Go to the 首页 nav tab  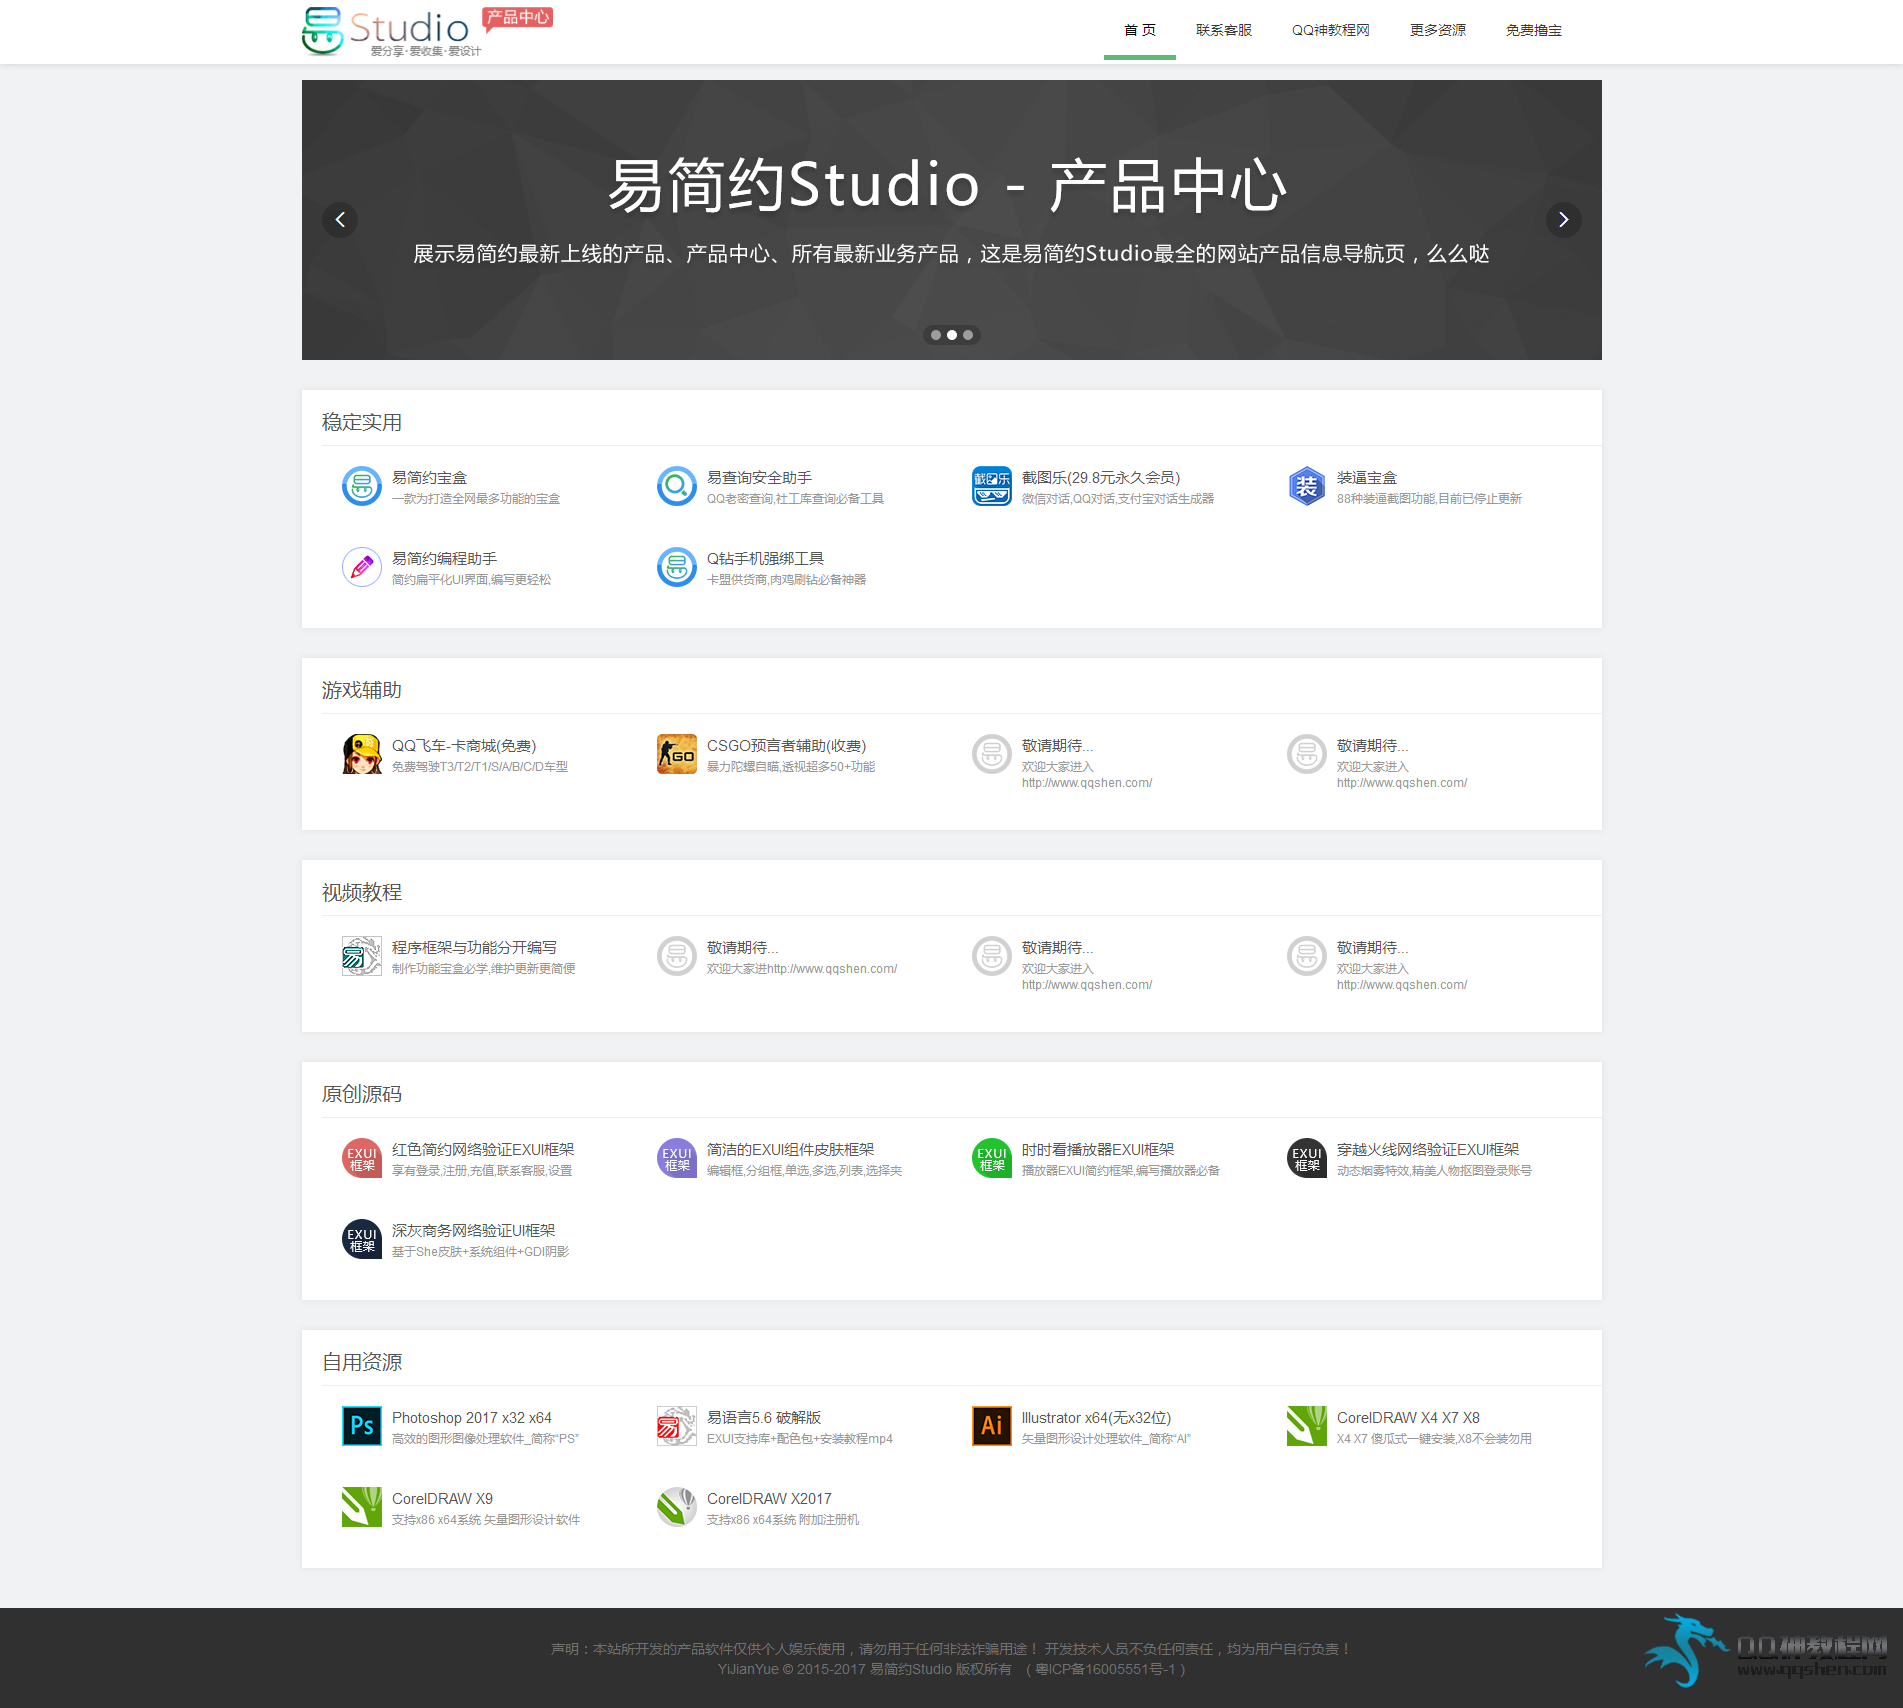tap(1140, 30)
